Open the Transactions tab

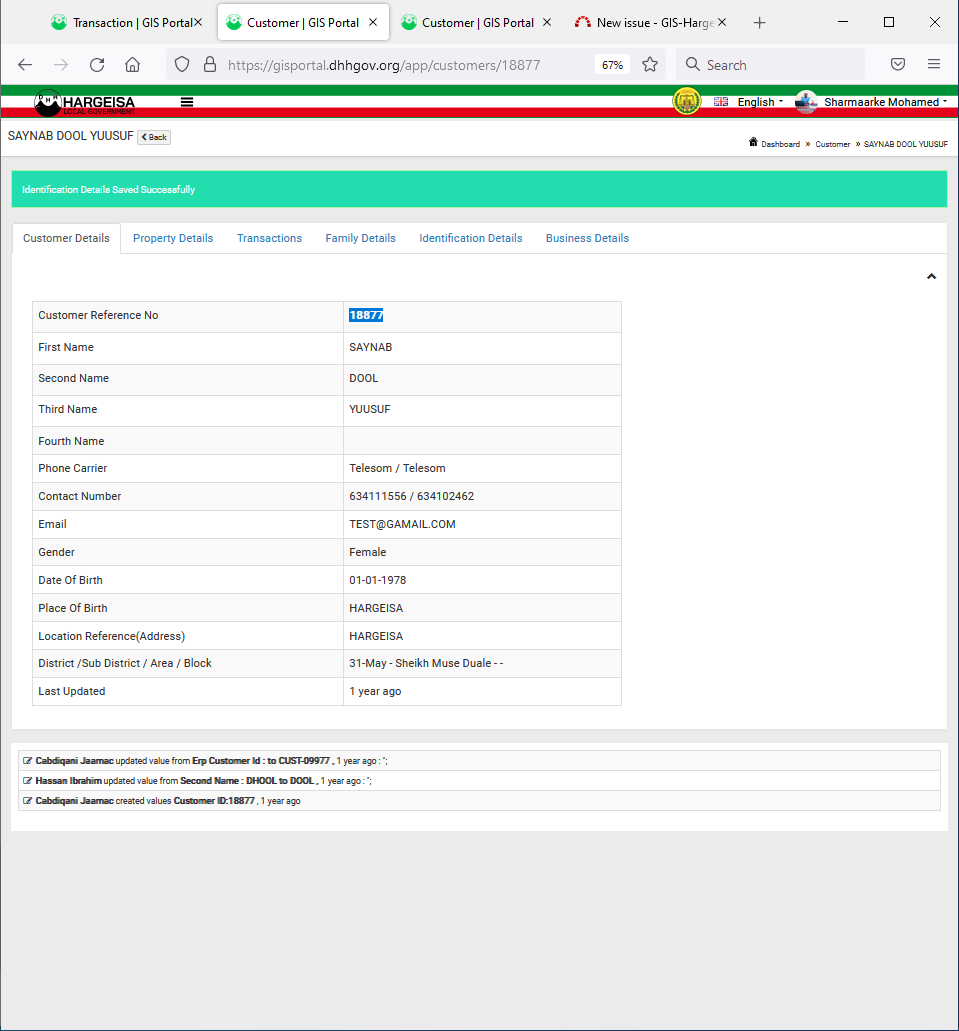pos(270,238)
